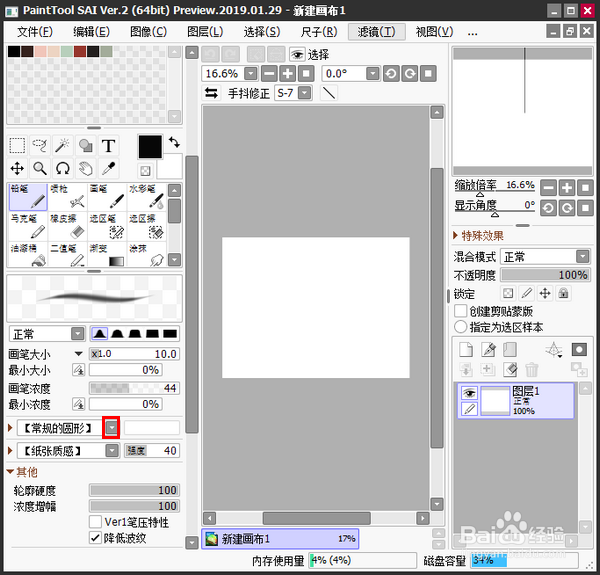
Task: Toggle selection visibility eye icon
Action: [297, 55]
